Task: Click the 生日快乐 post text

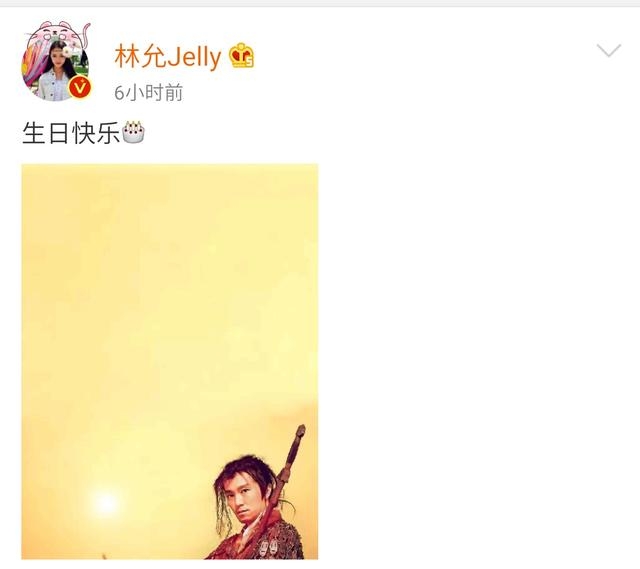Action: tap(71, 133)
